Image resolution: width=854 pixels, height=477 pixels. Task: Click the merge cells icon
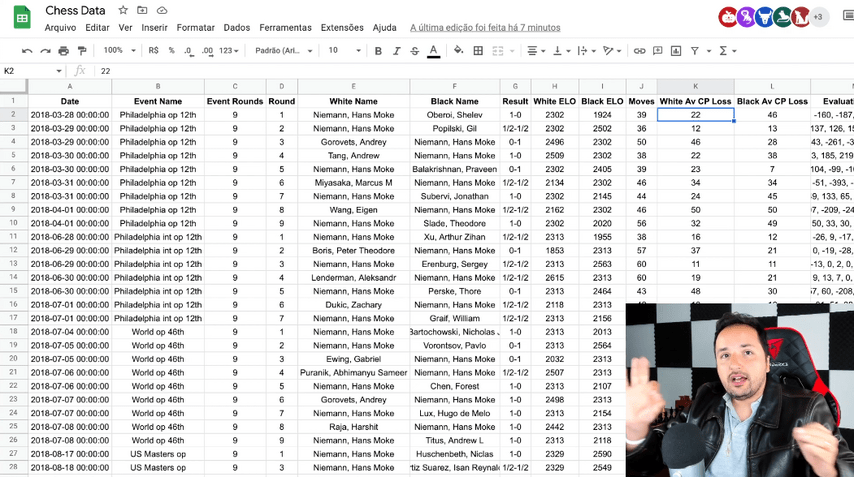pyautogui.click(x=498, y=51)
